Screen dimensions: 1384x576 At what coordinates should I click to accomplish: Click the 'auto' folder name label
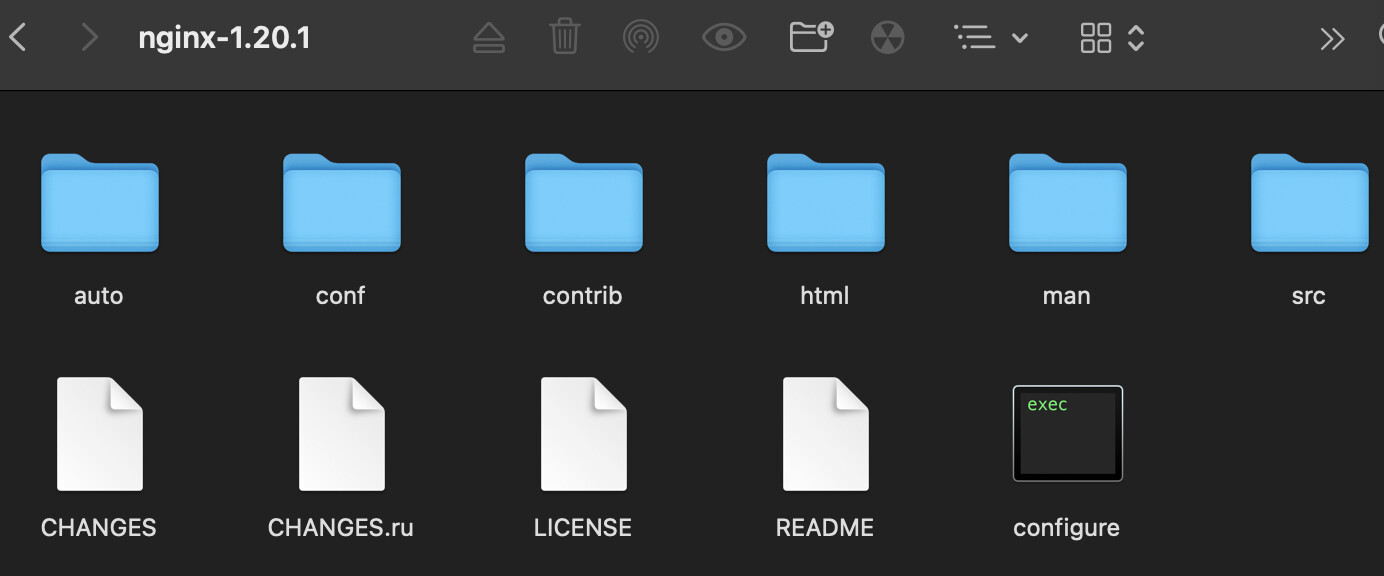point(99,296)
